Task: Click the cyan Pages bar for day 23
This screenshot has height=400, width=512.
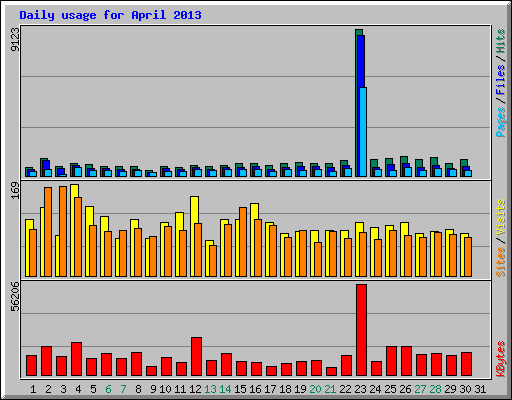Action: point(363,132)
